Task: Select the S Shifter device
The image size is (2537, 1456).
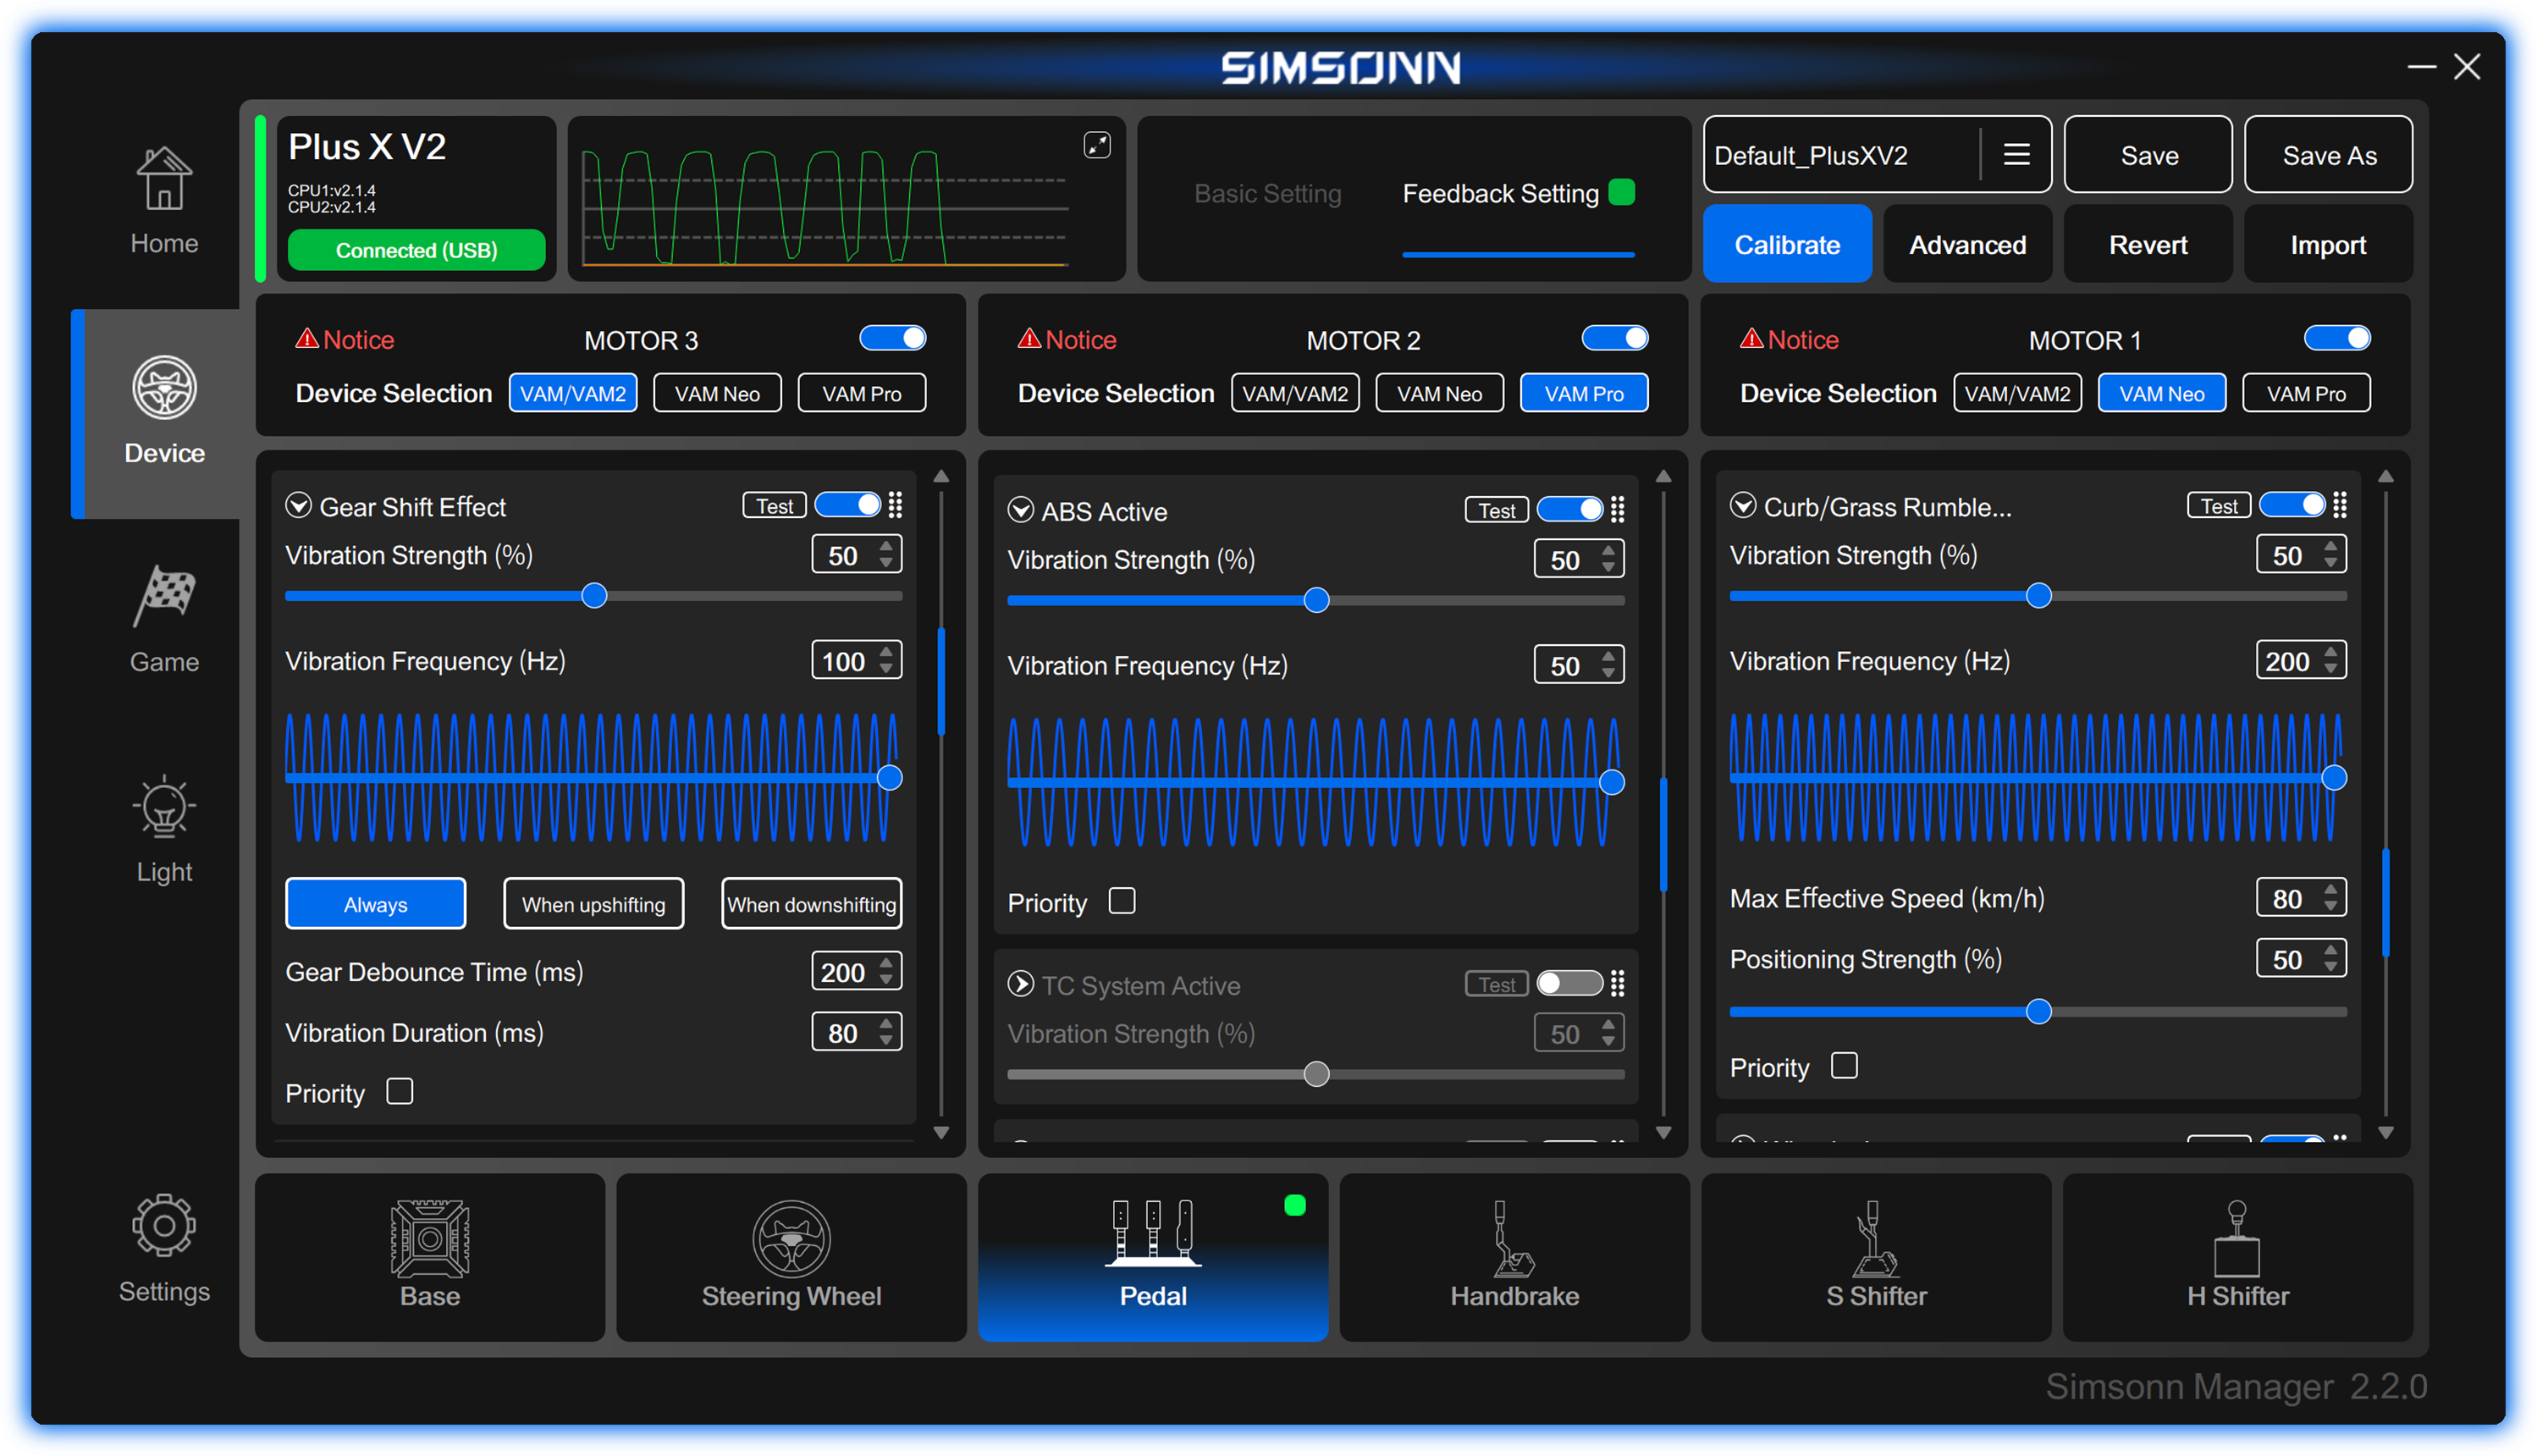Action: pyautogui.click(x=1876, y=1256)
